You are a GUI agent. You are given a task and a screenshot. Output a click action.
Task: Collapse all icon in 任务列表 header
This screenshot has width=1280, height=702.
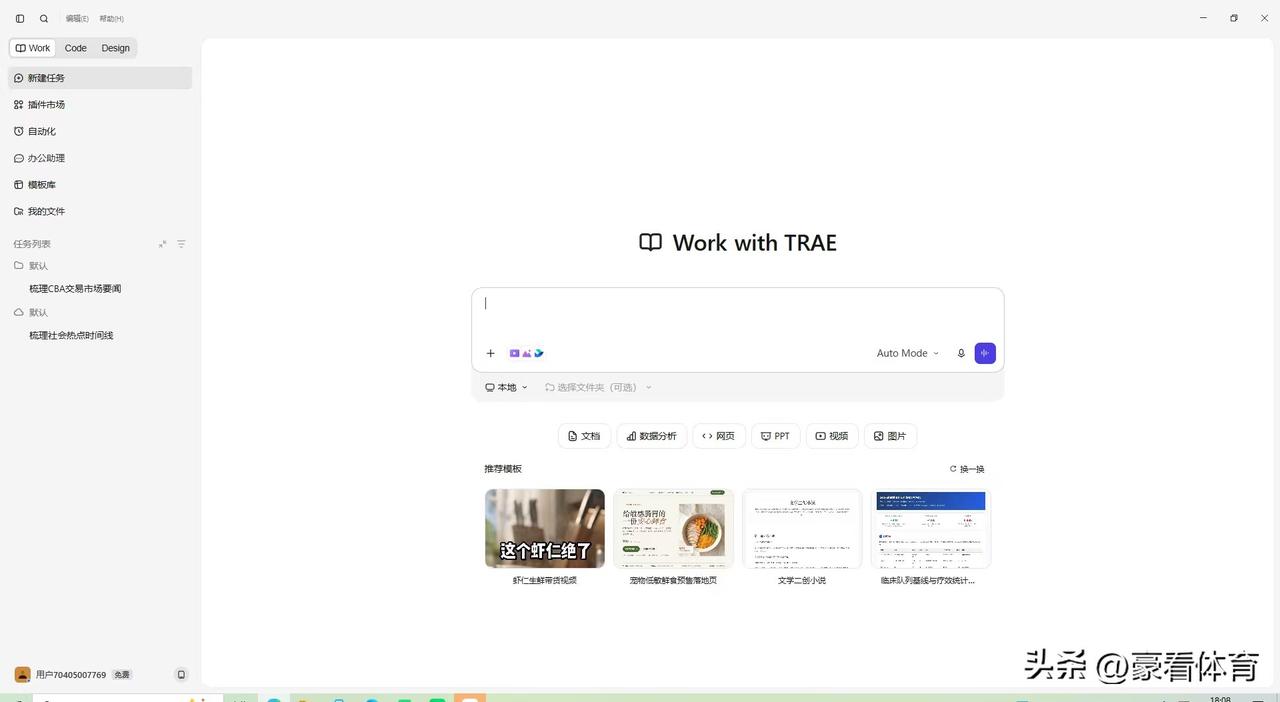coord(163,244)
